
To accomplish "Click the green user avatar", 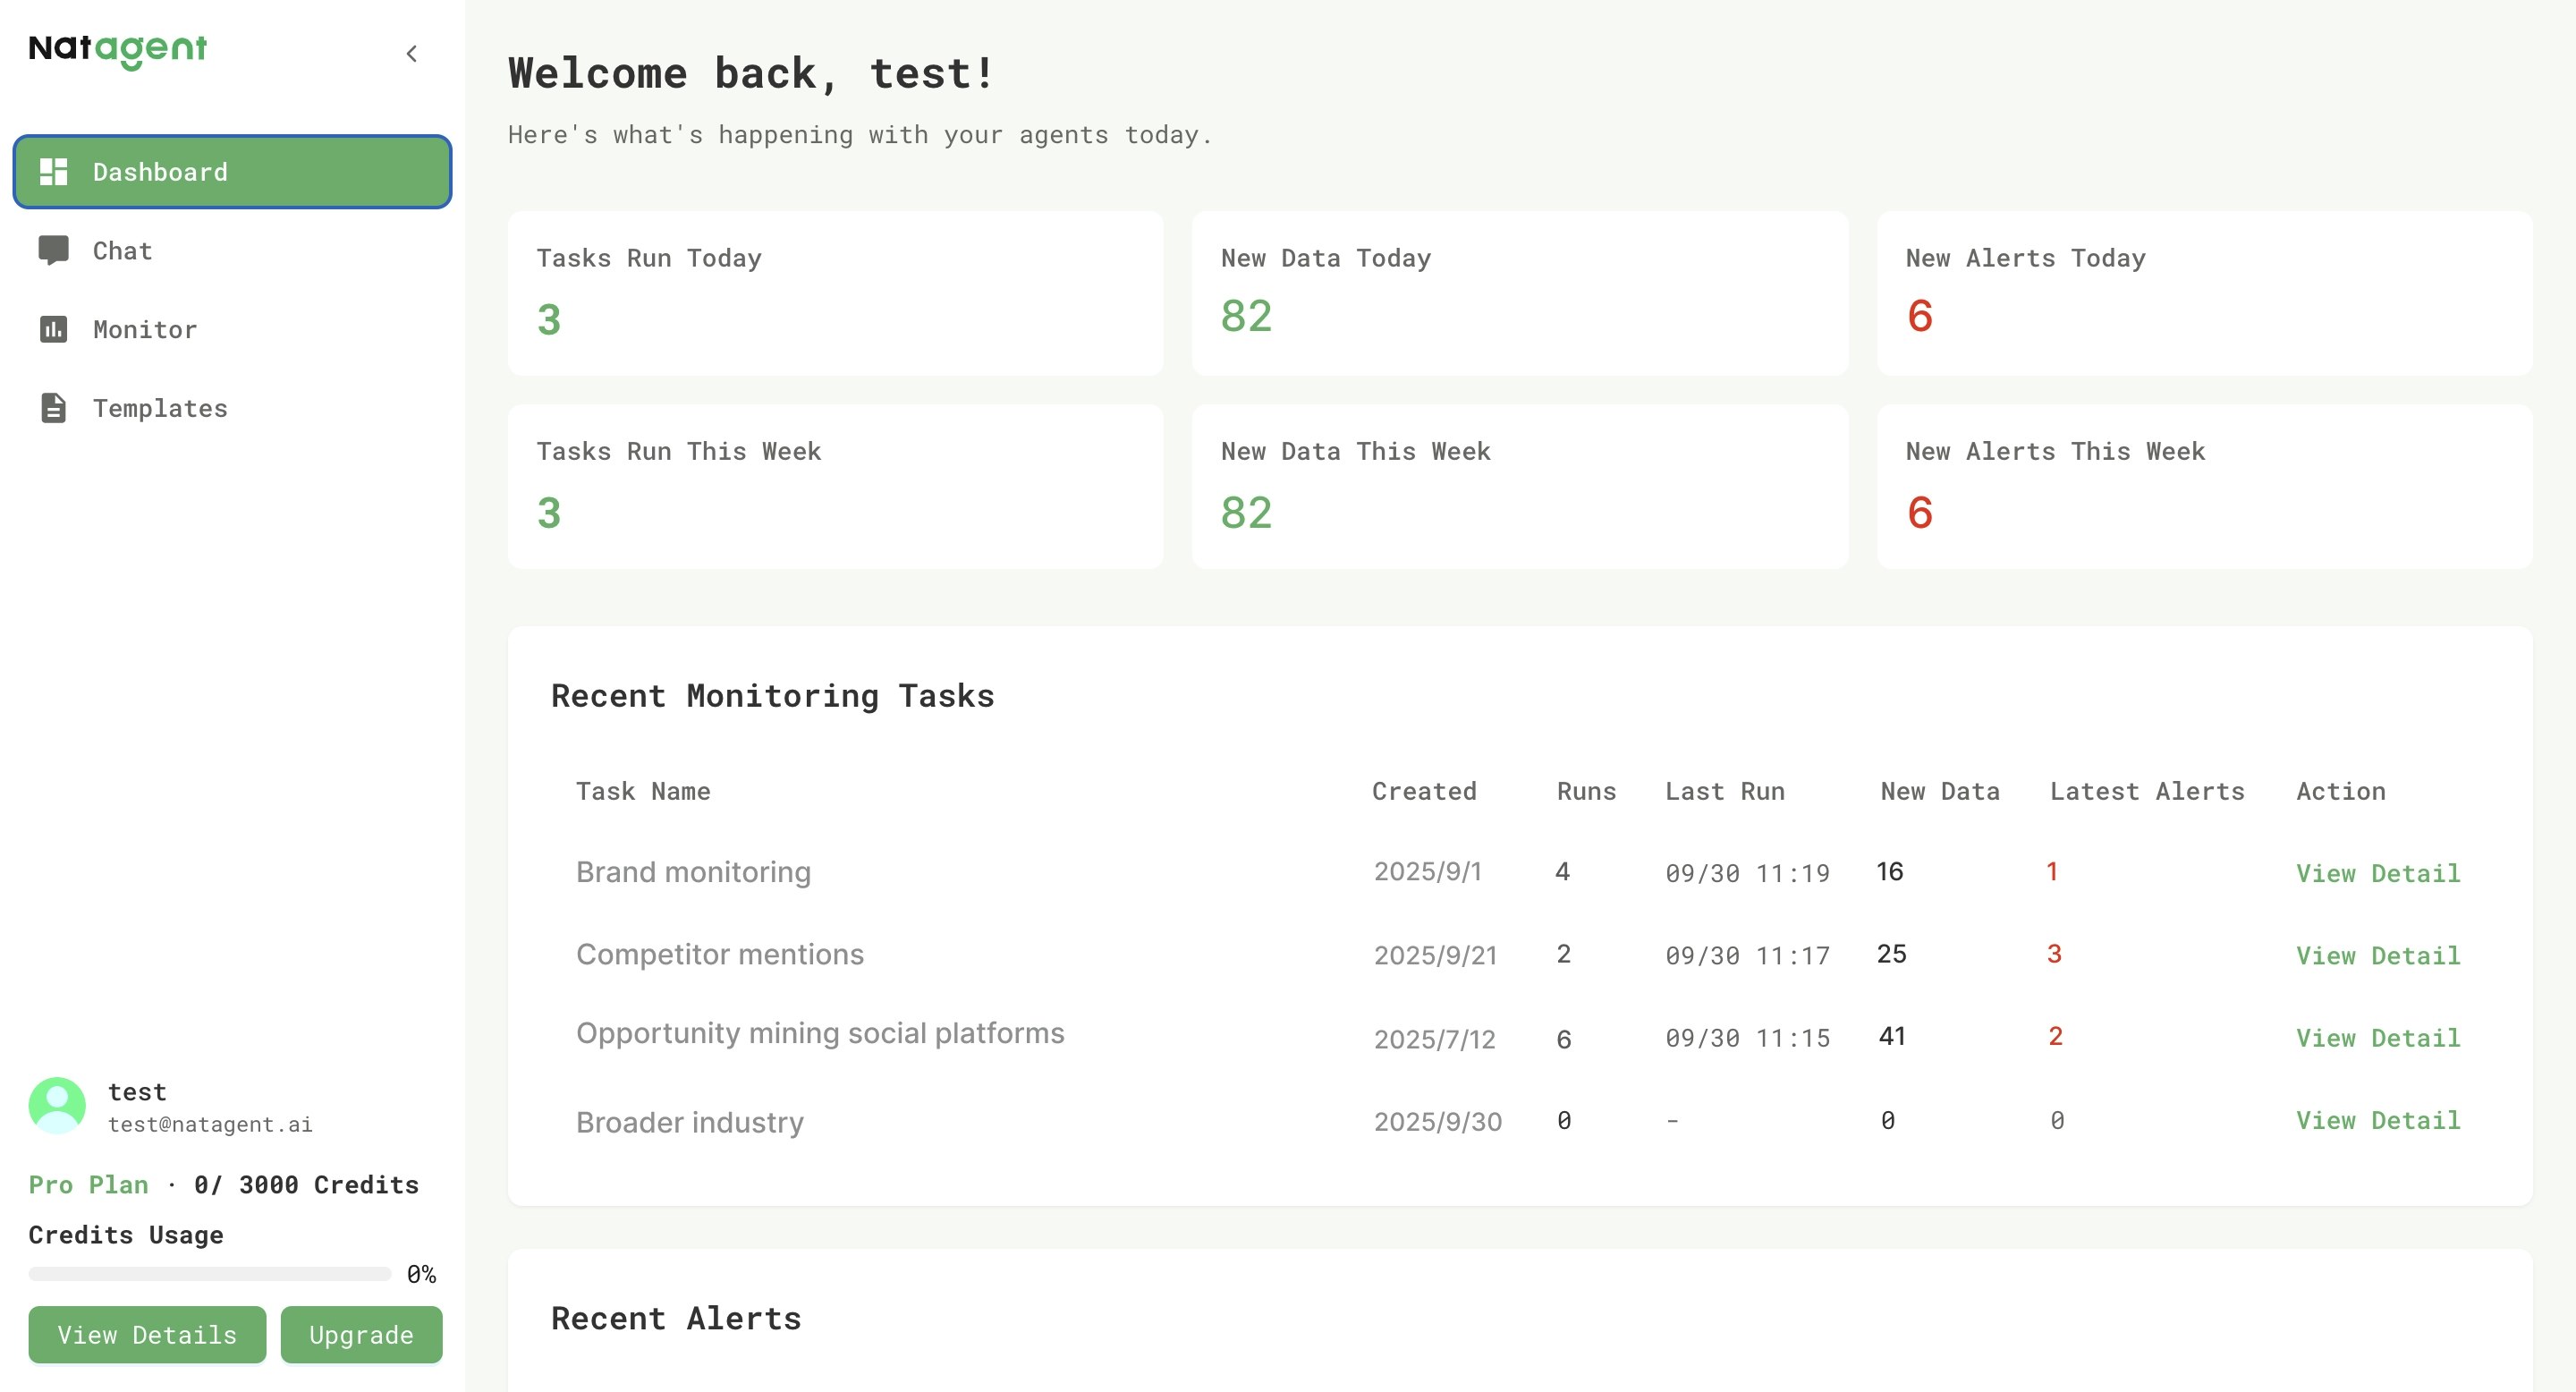I will click(x=57, y=1105).
